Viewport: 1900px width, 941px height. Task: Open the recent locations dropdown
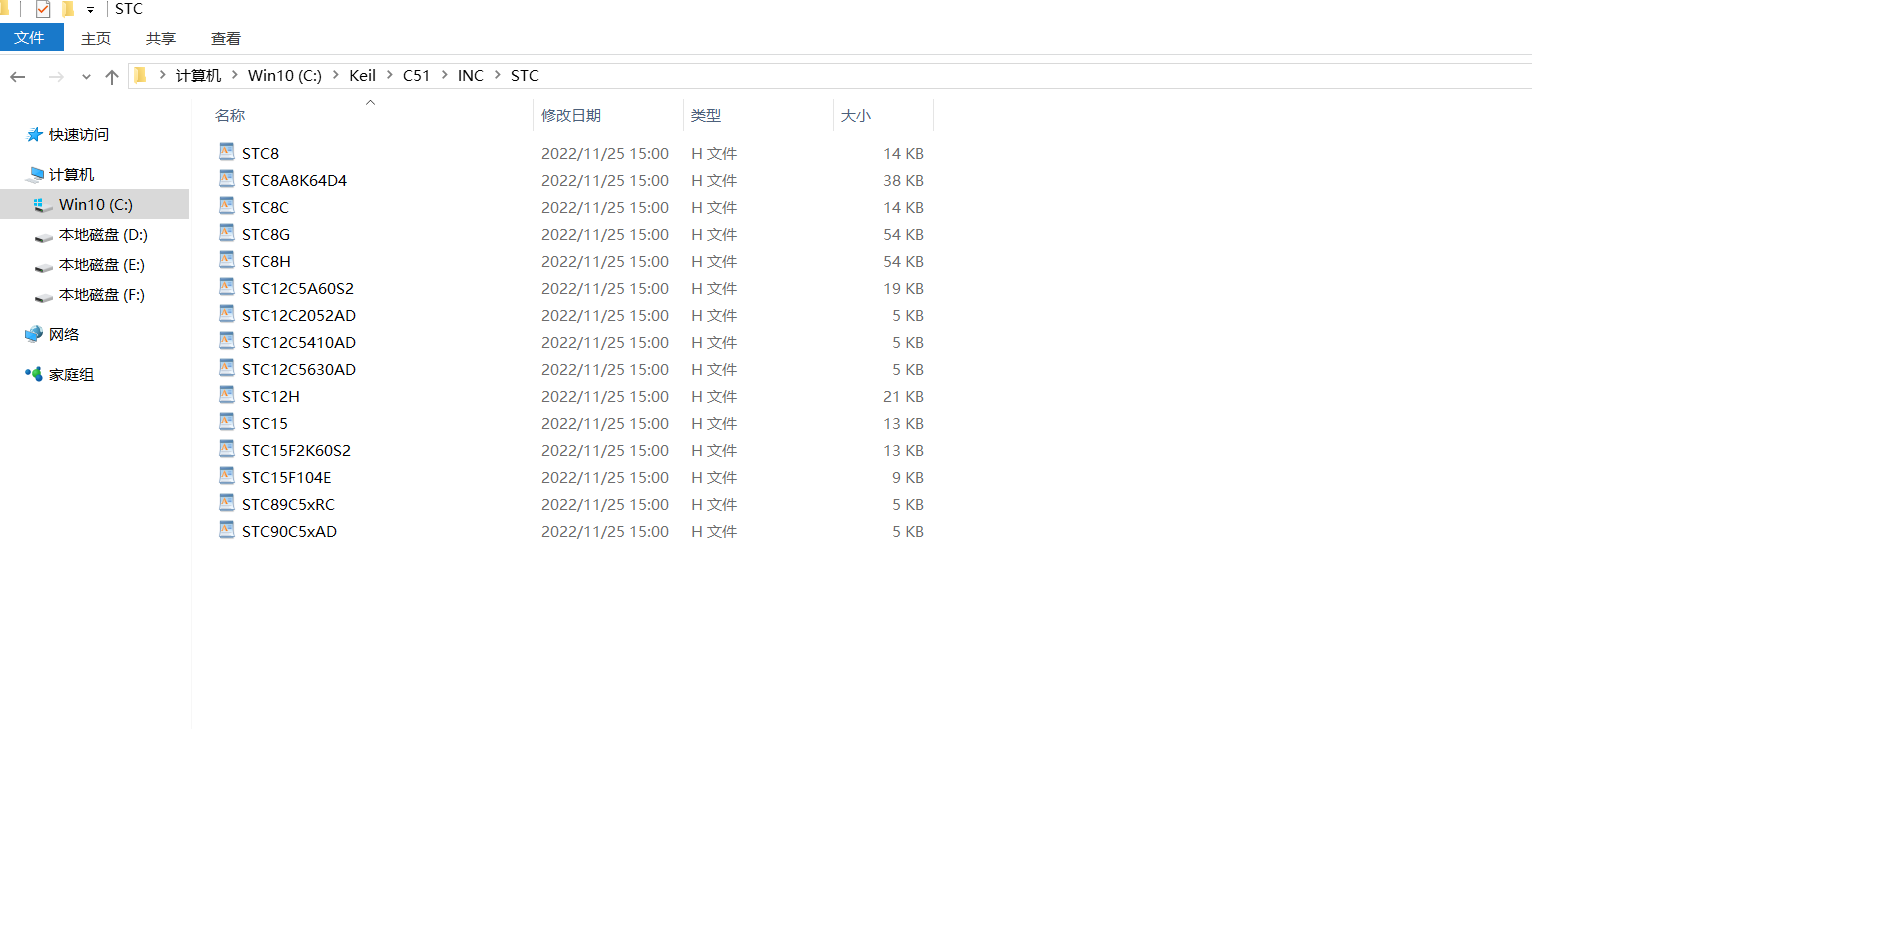(x=86, y=76)
